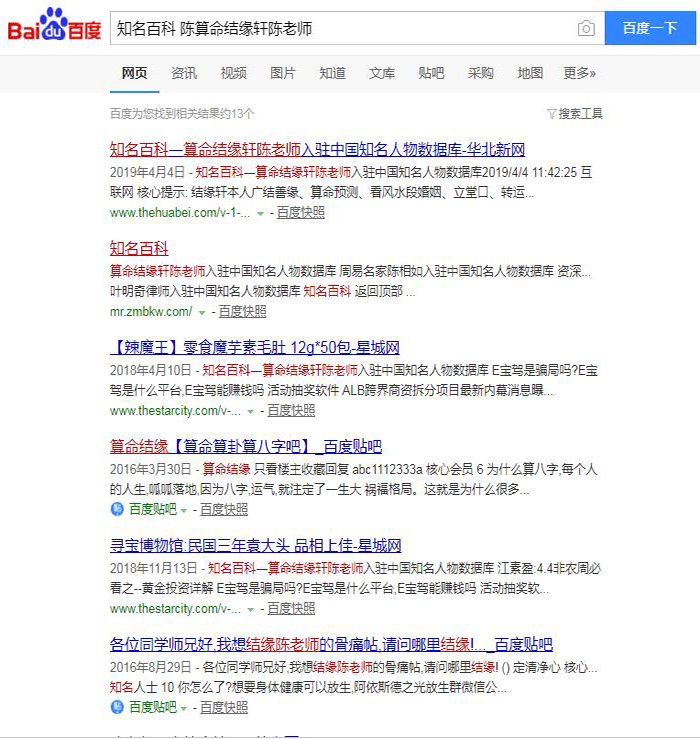Open the 华北新网 search result title
Screen dimensions: 700x739
pyautogui.click(x=317, y=150)
